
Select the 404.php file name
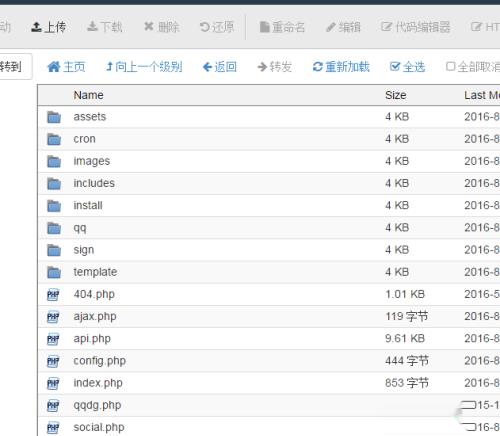(x=94, y=295)
